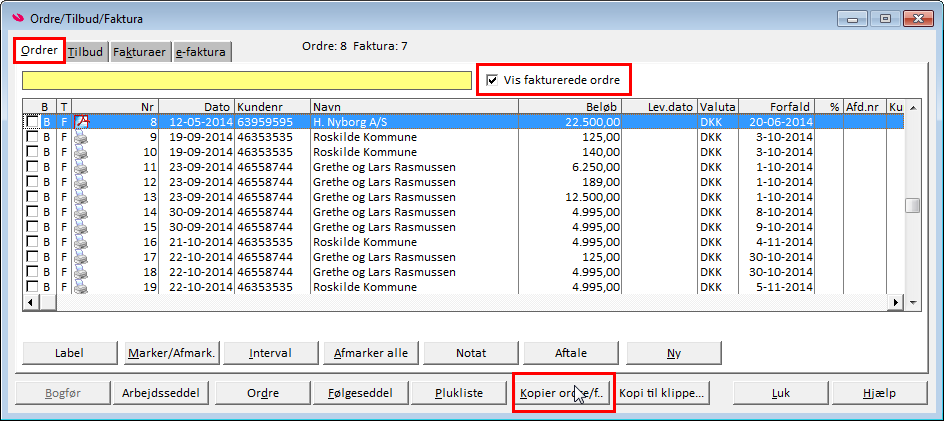The image size is (944, 421).
Task: Click due date 20-06-2014 cell
Action: point(777,122)
